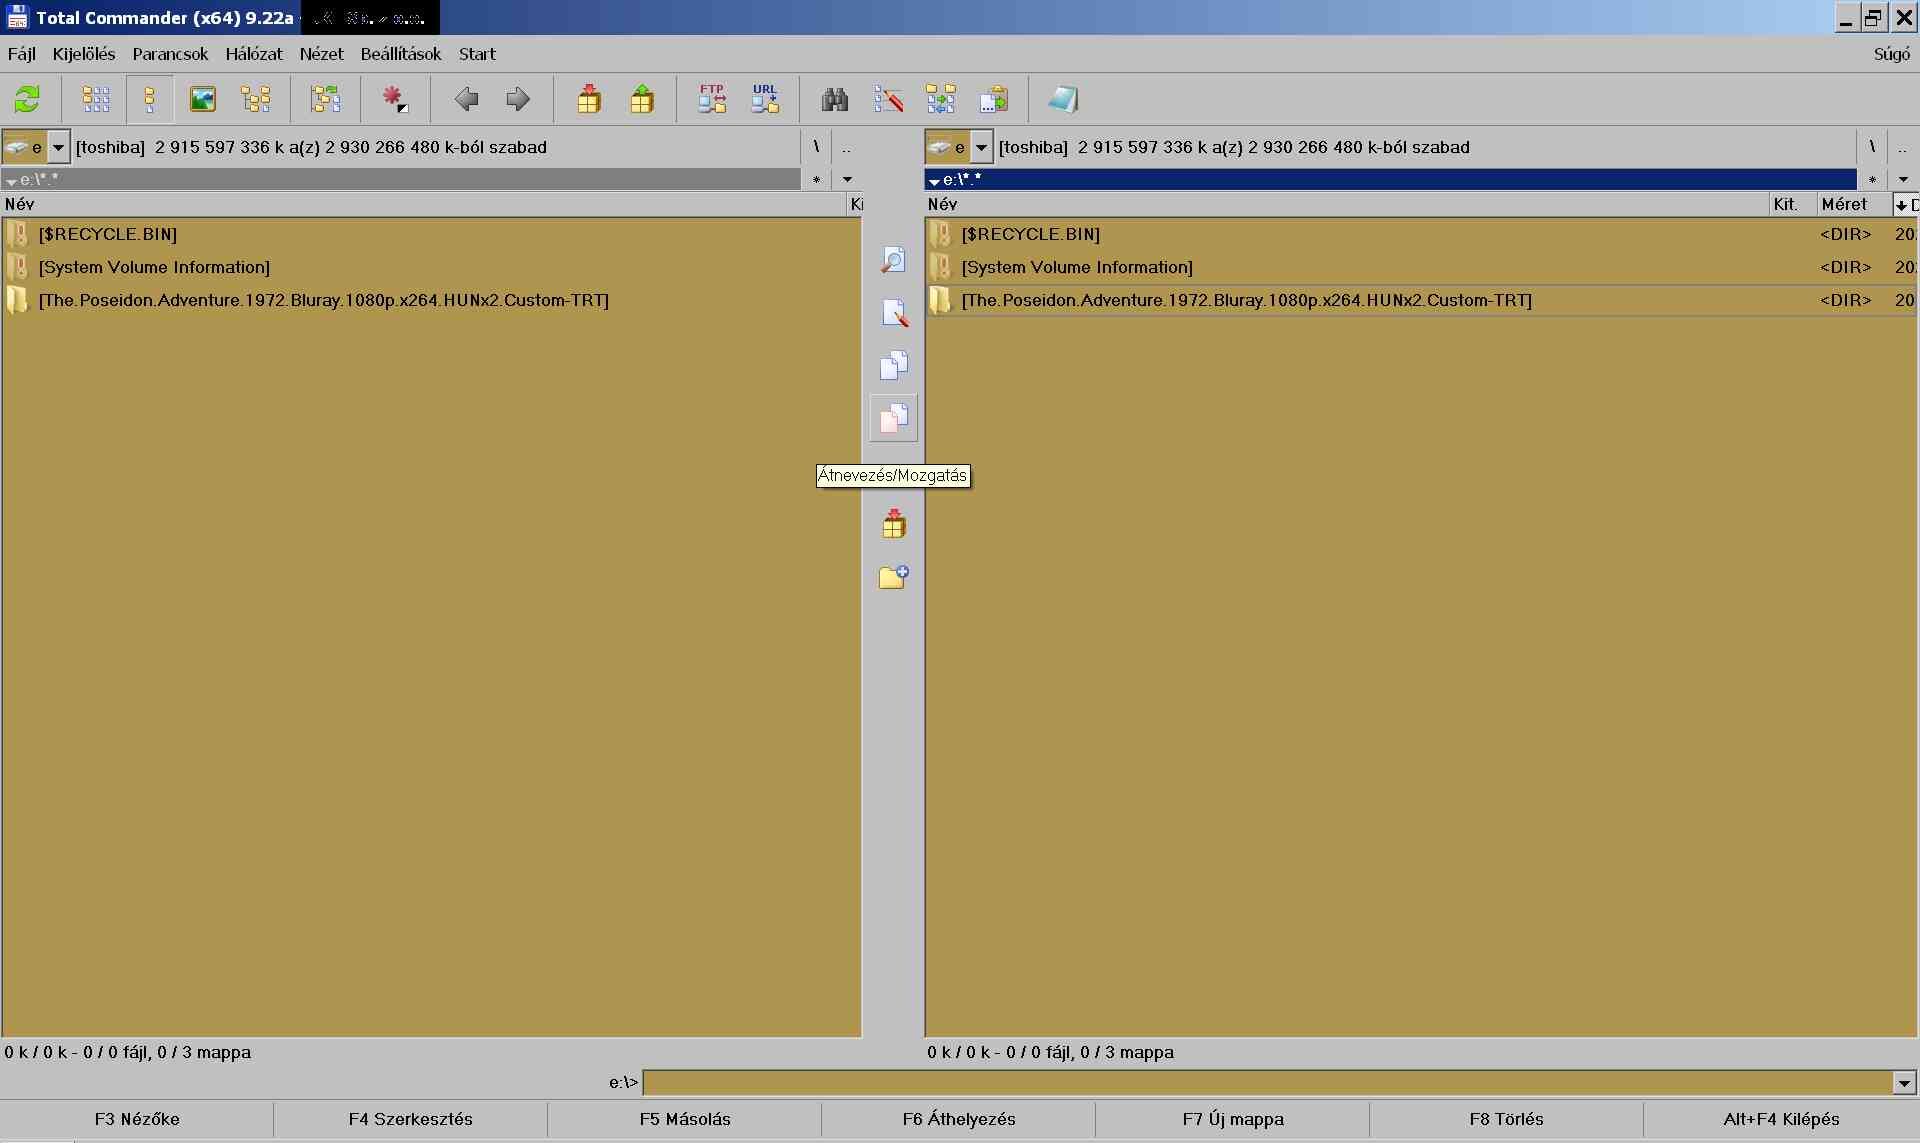The width and height of the screenshot is (1920, 1143).
Task: Sort right panel by Méret column header
Action: [x=1853, y=204]
